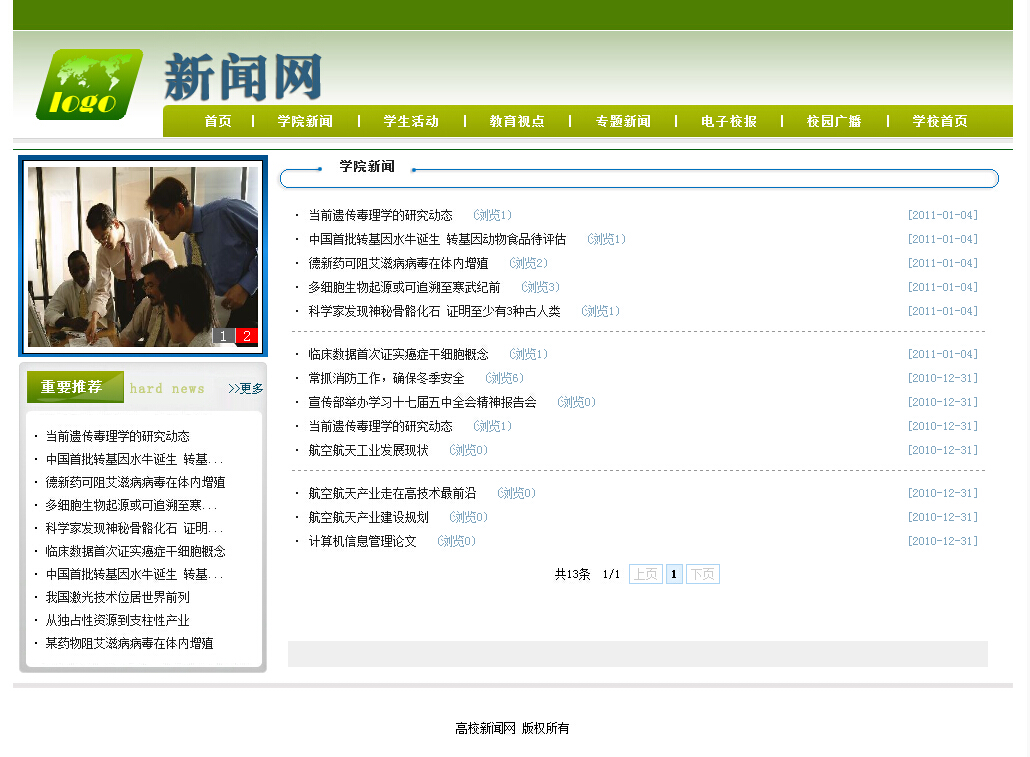The image size is (1030, 757).
Task: Click 电子校报 navigation link
Action: click(x=728, y=122)
